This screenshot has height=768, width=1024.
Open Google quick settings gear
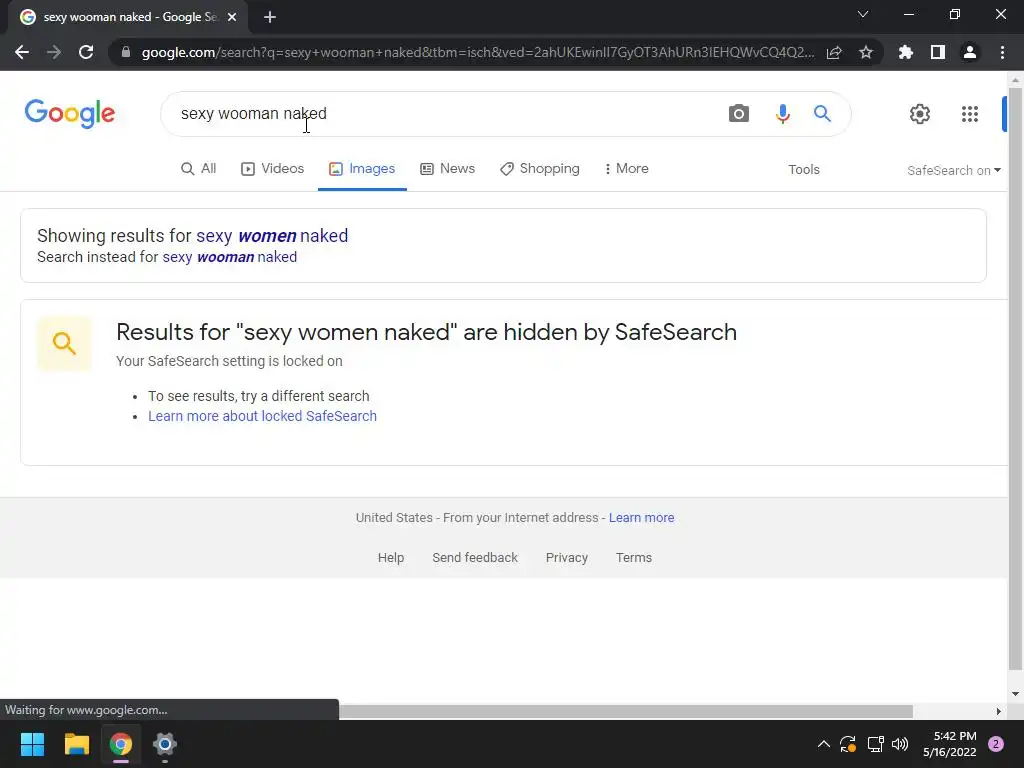(x=920, y=114)
